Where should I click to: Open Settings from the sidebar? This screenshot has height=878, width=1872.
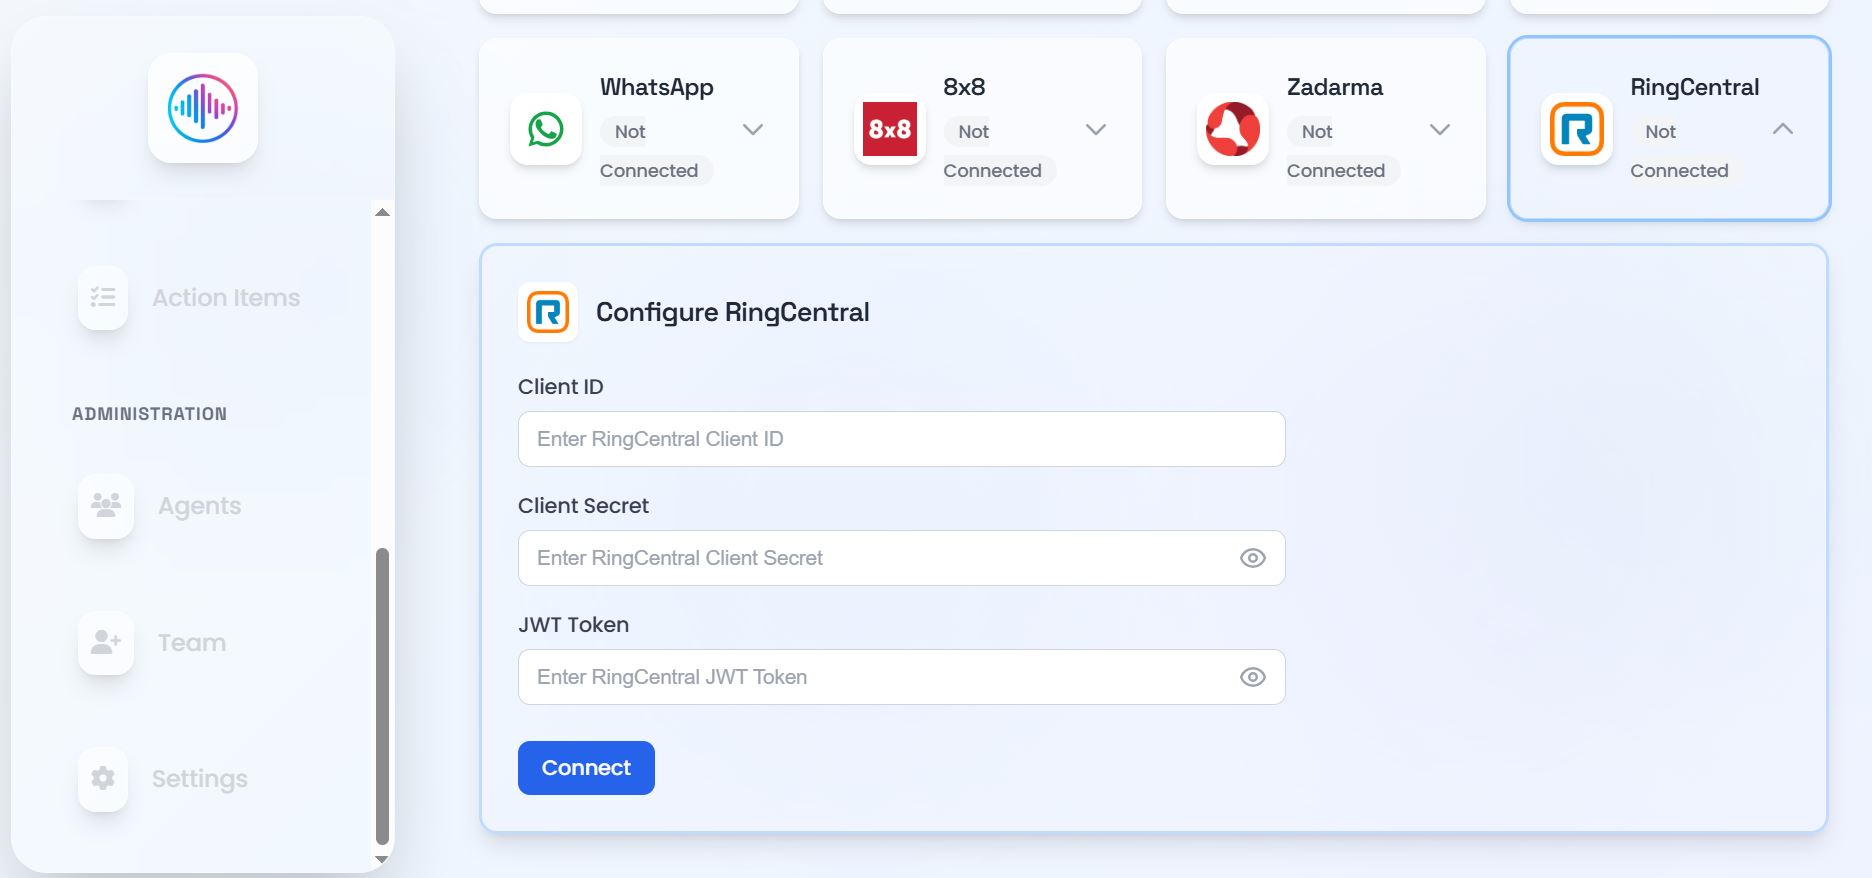click(x=200, y=779)
